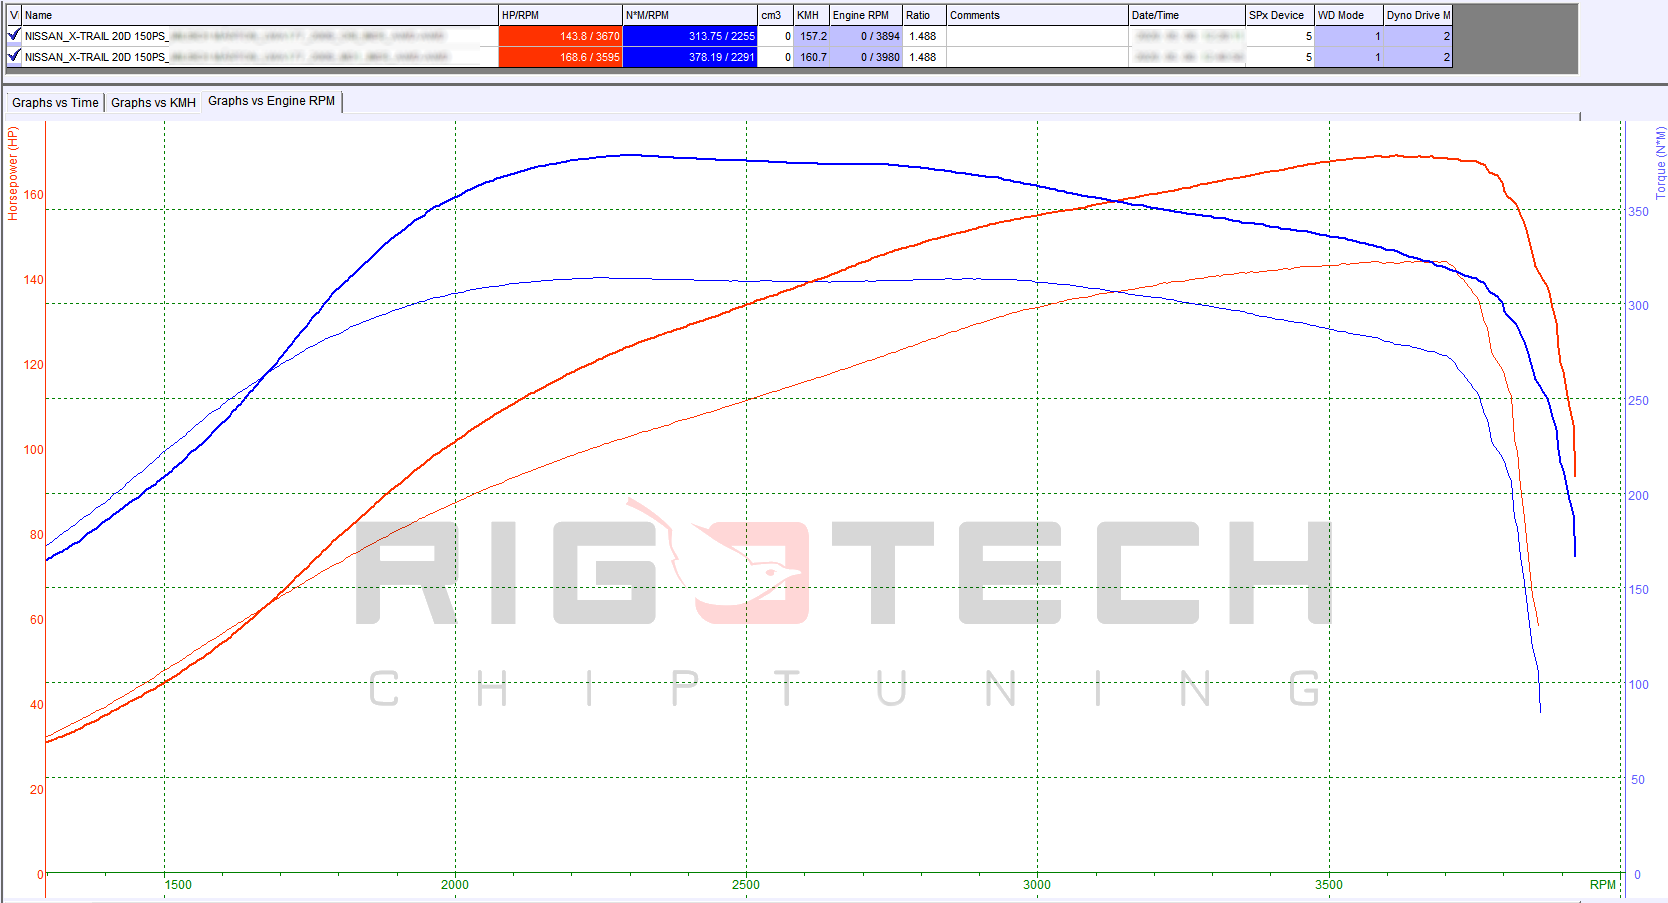The height and width of the screenshot is (903, 1668).
Task: Switch to the Graphs vs Time tab
Action: pos(55,102)
